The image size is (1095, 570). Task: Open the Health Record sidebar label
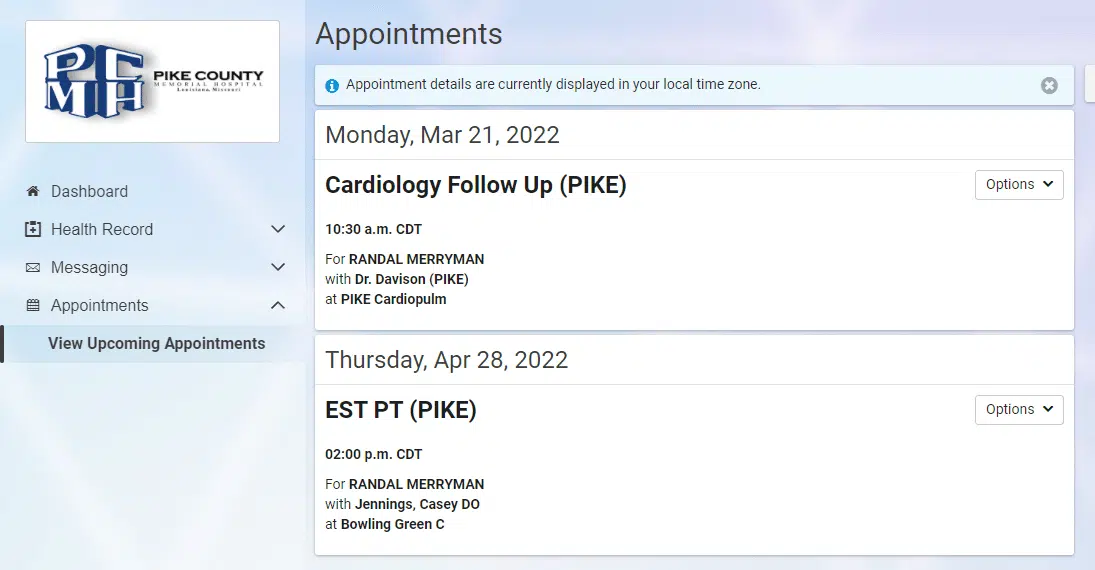[x=102, y=229]
